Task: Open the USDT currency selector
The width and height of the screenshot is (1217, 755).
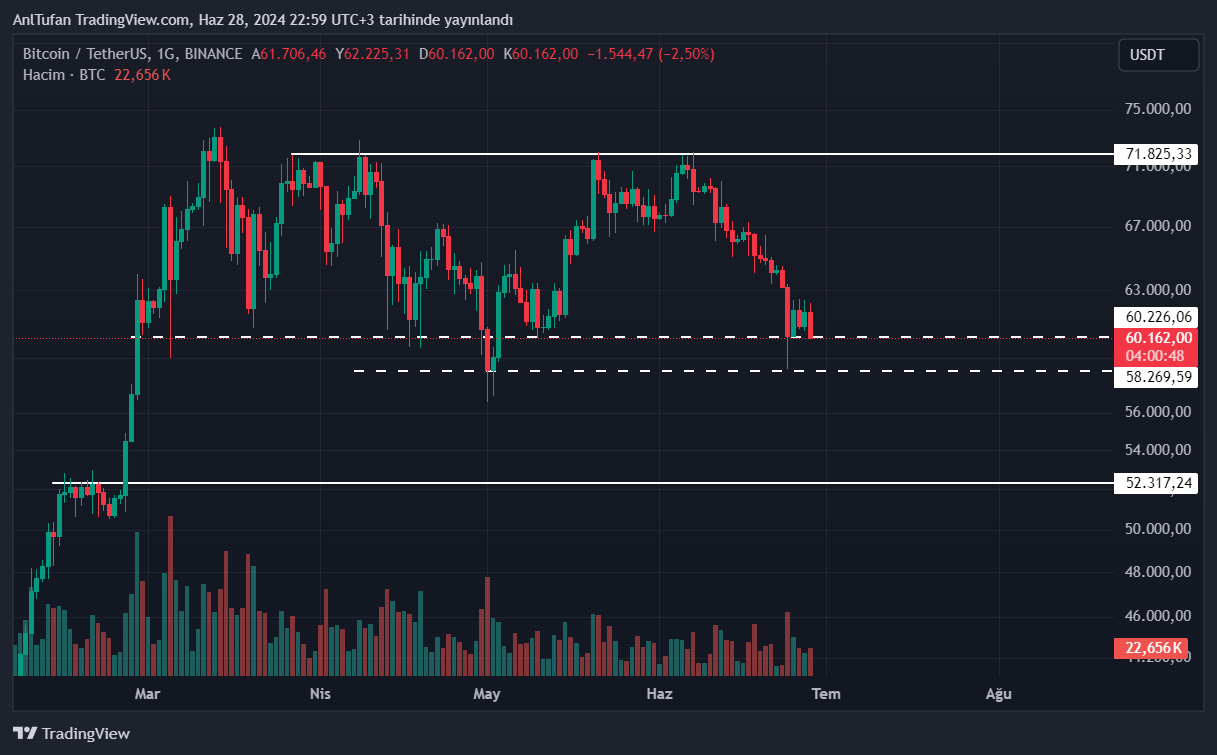Action: (x=1158, y=55)
